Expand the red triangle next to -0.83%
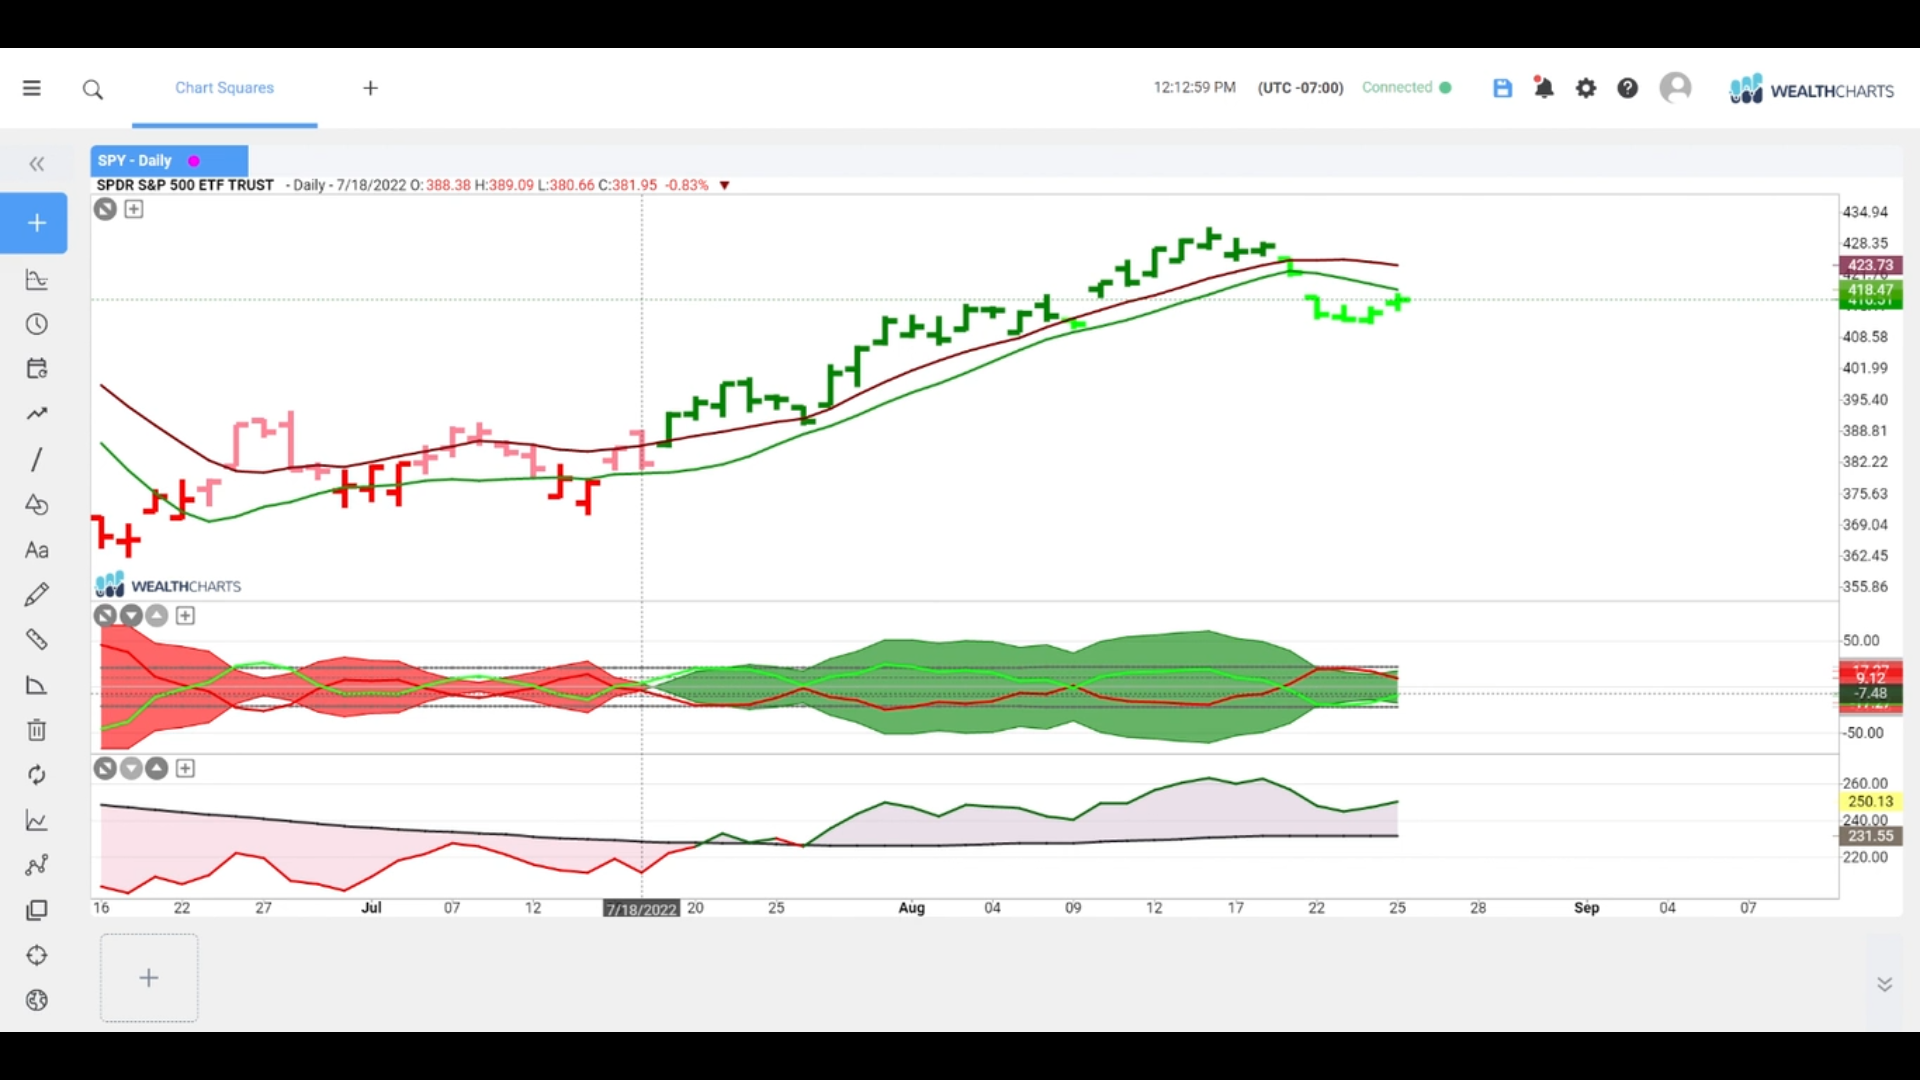The width and height of the screenshot is (1920, 1080). [725, 186]
